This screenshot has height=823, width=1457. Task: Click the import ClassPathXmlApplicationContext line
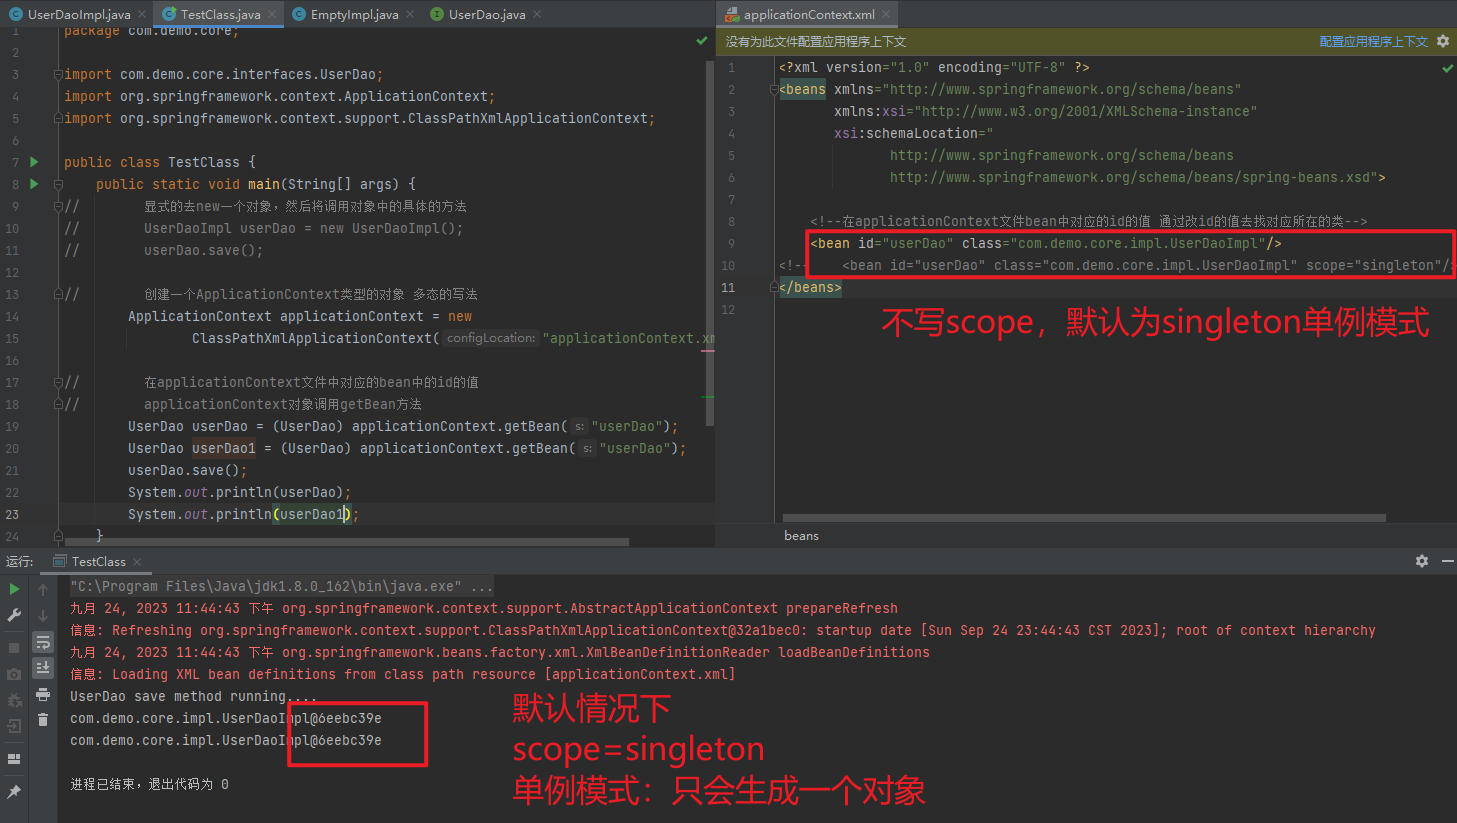click(360, 118)
